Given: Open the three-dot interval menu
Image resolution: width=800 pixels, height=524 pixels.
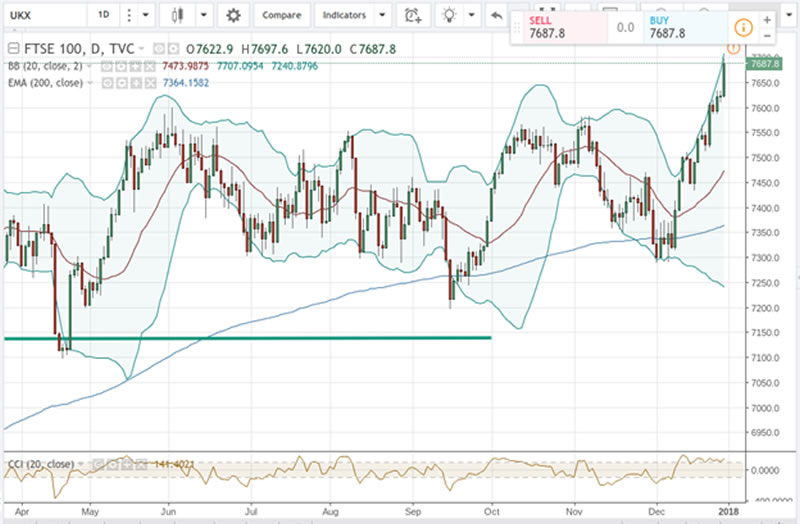Looking at the screenshot, I should 129,15.
